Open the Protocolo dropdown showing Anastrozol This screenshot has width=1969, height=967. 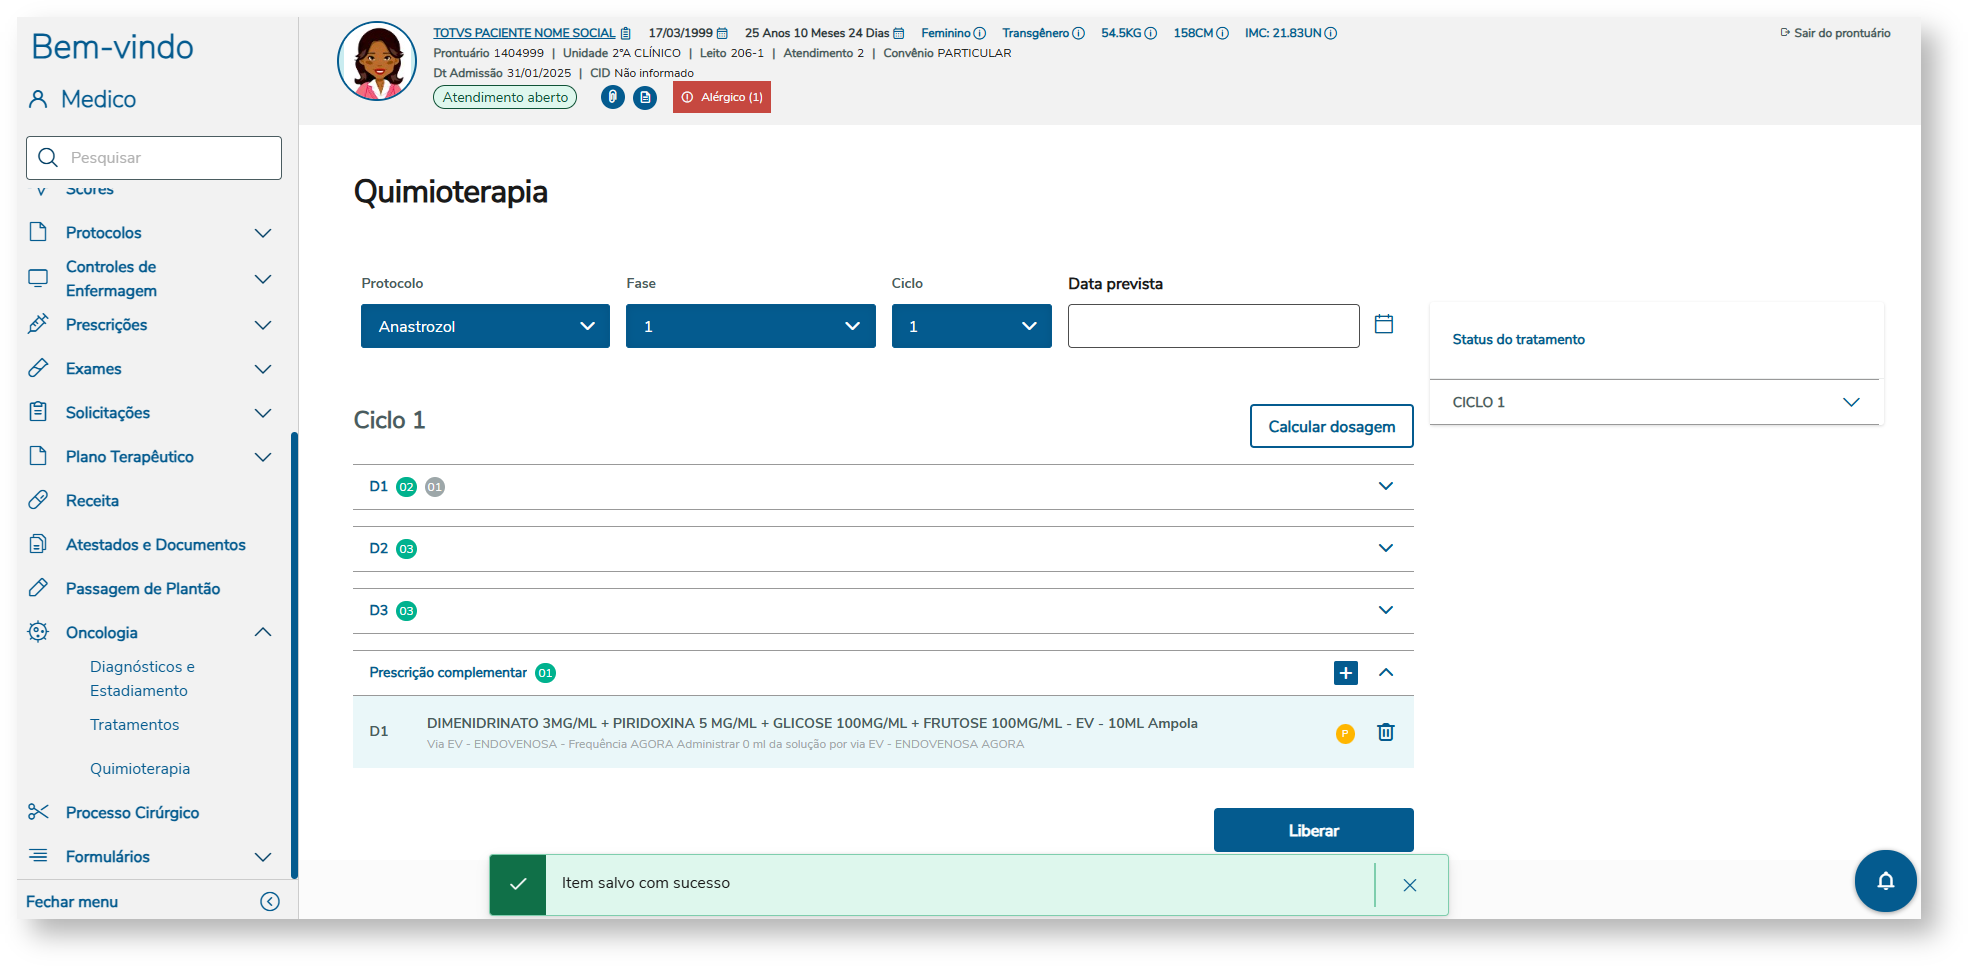tap(484, 325)
